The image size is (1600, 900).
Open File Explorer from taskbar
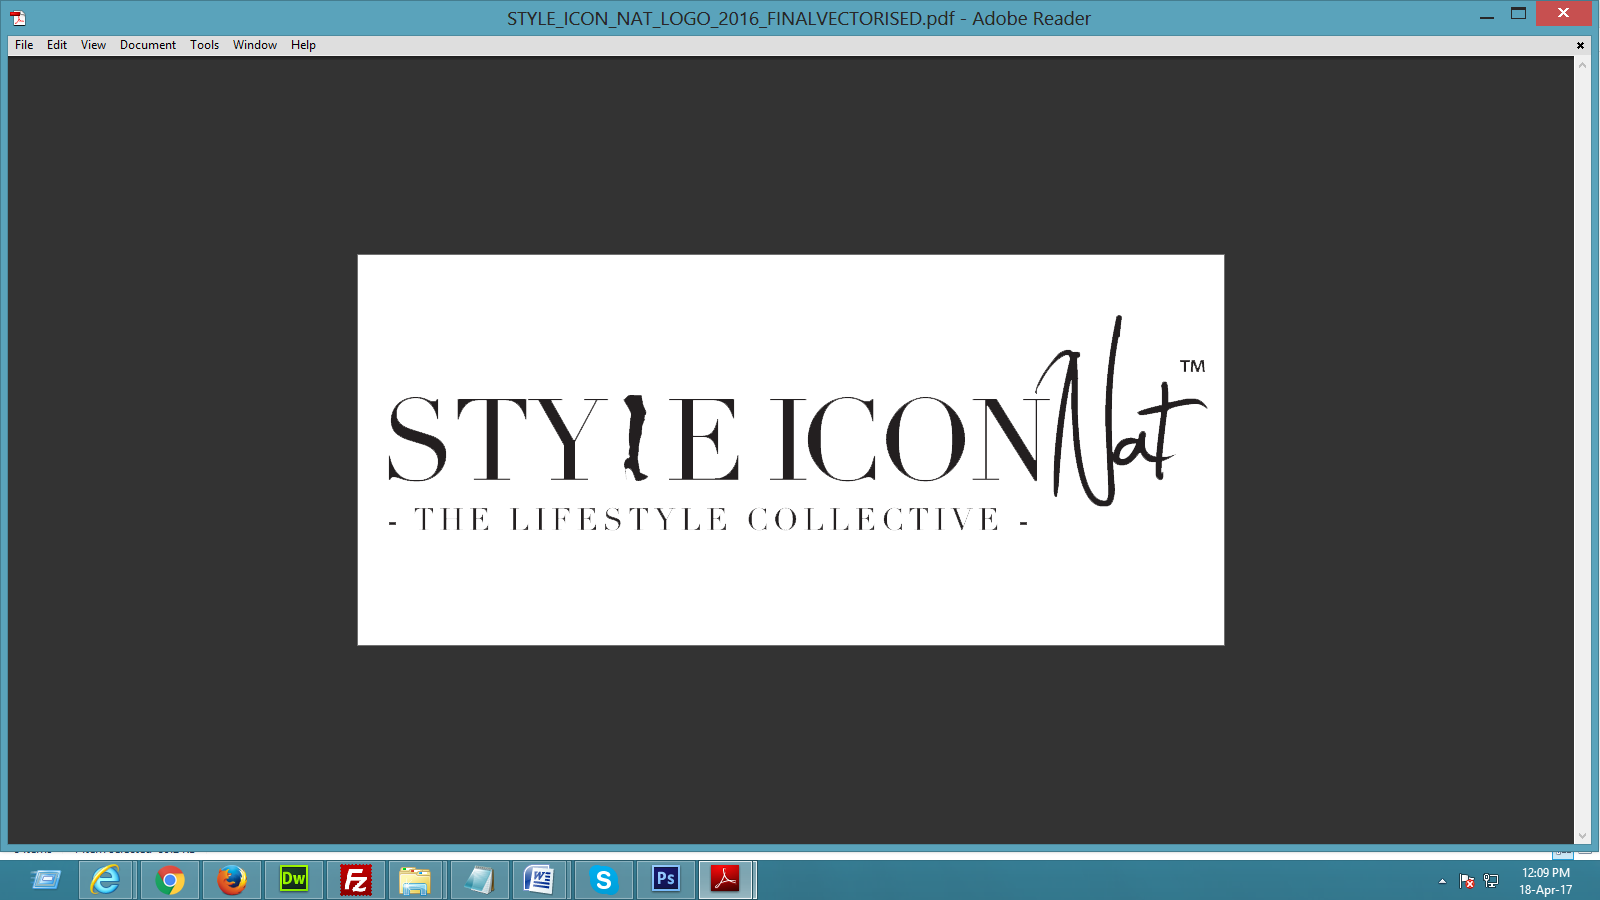coord(416,880)
